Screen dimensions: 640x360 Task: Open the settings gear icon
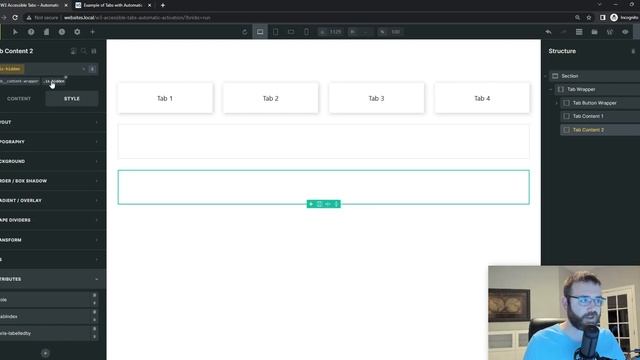pyautogui.click(x=77, y=32)
